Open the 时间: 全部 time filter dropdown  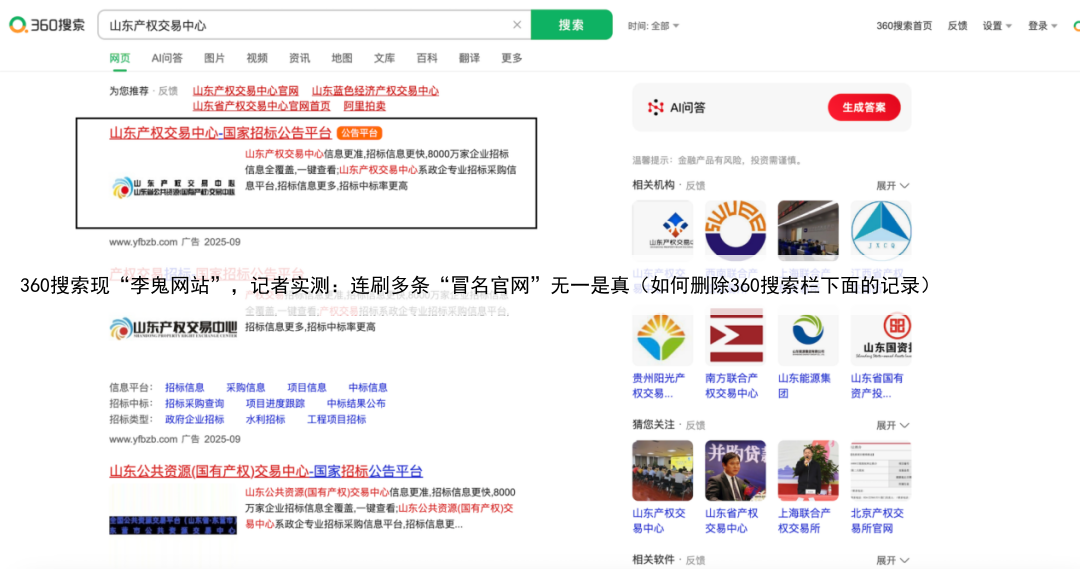click(x=653, y=26)
